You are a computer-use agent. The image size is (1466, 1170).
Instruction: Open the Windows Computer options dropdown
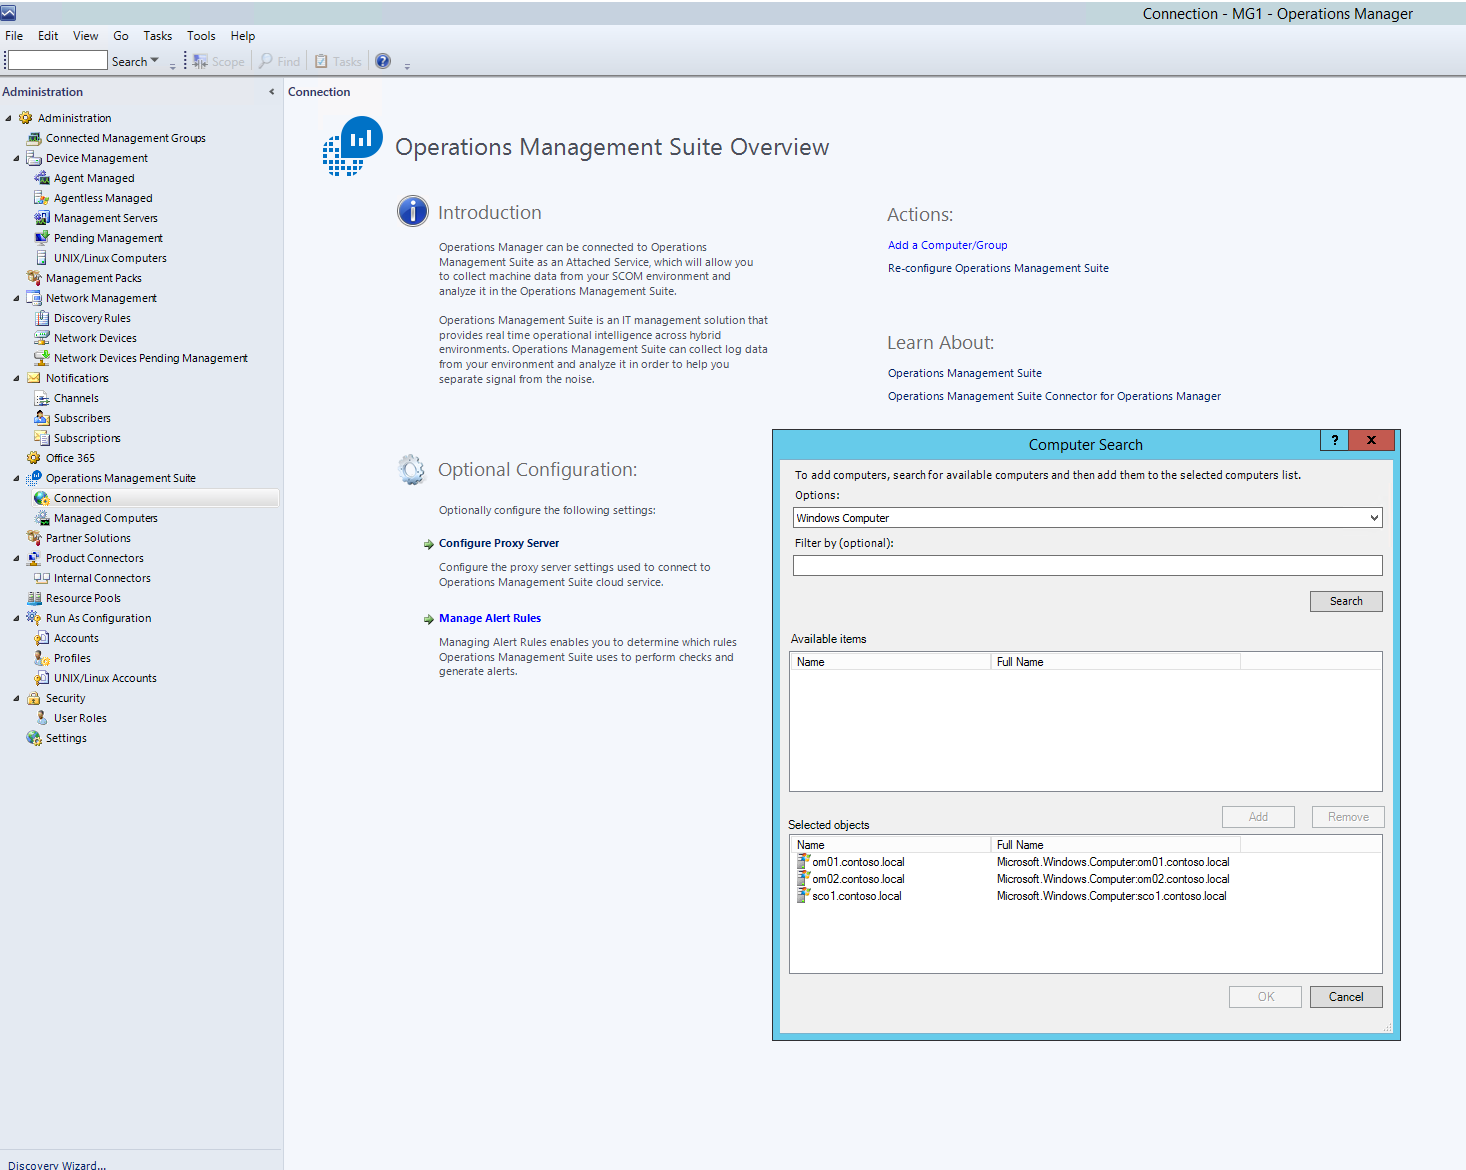click(x=1374, y=518)
